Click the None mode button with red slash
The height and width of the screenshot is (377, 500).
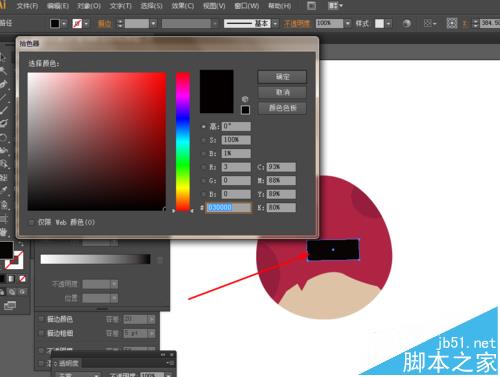[x=22, y=278]
